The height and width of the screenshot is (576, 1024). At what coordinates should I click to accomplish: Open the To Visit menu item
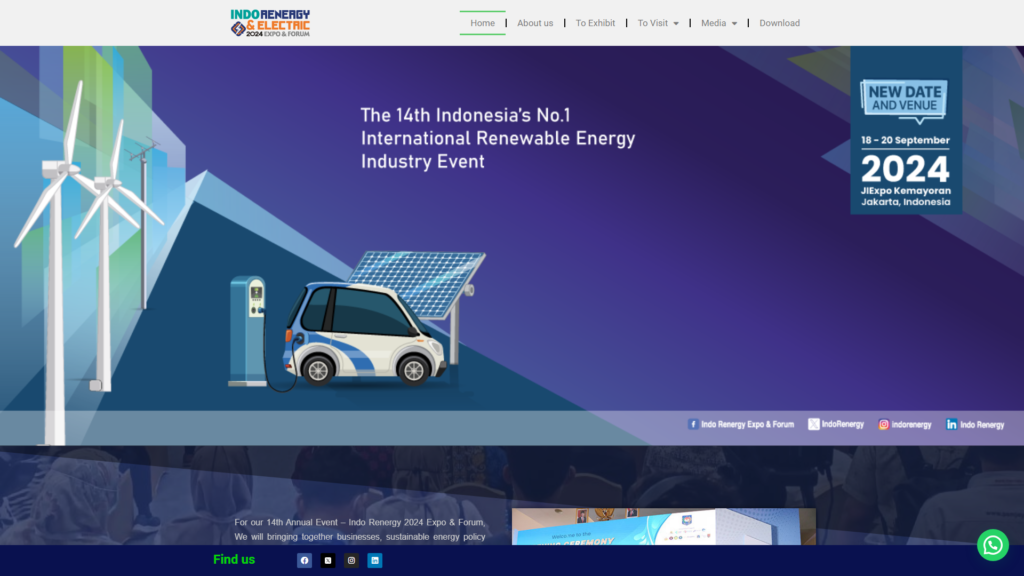coord(653,23)
